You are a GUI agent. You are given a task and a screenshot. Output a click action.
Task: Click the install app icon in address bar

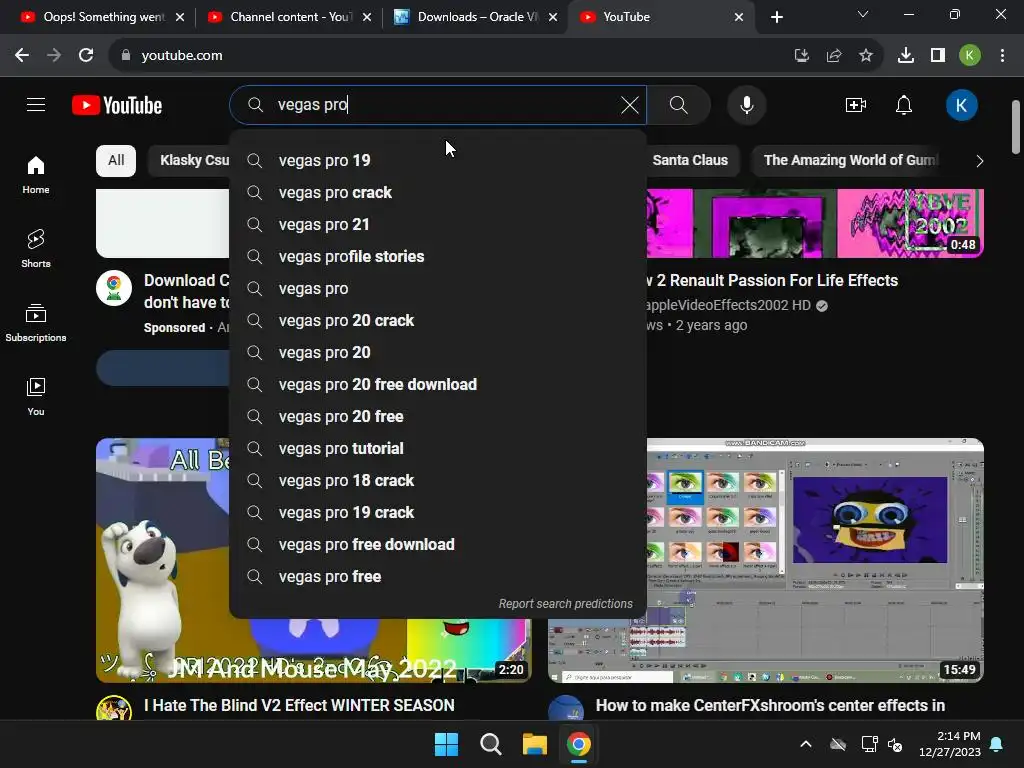[x=802, y=56]
